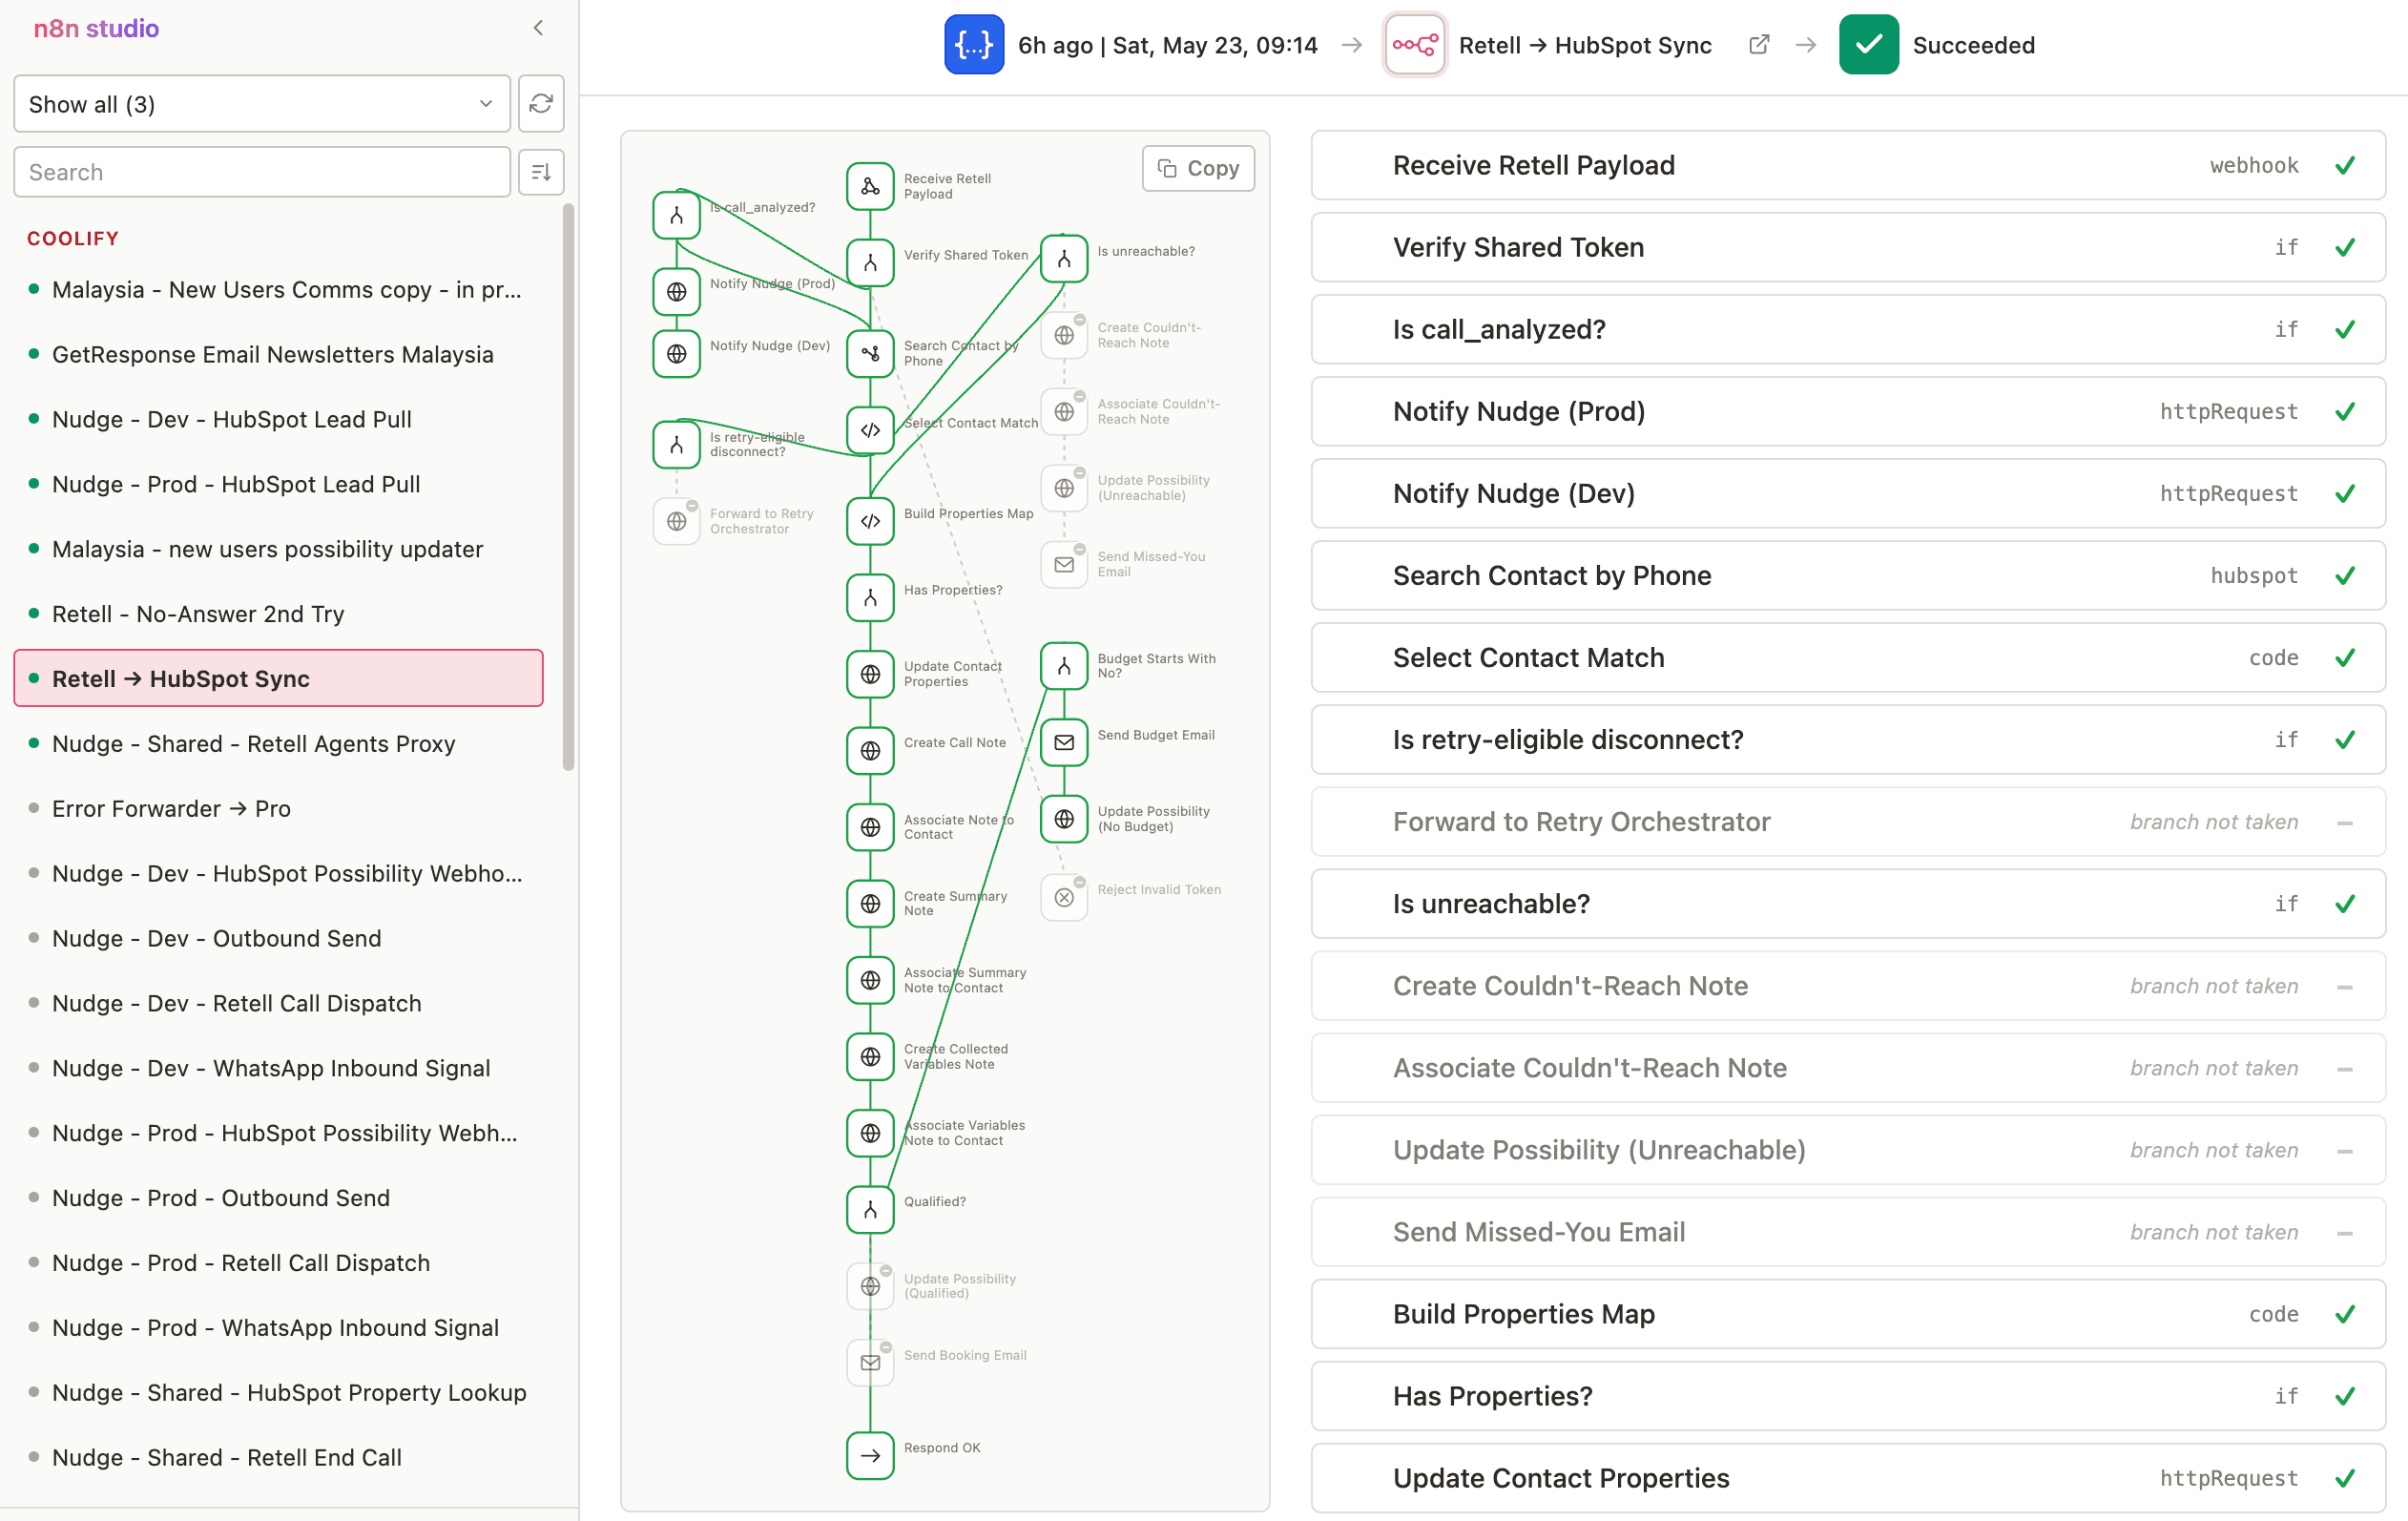Select the Notify Nudge (Prod) node icon
The height and width of the screenshot is (1521, 2408).
(x=676, y=292)
